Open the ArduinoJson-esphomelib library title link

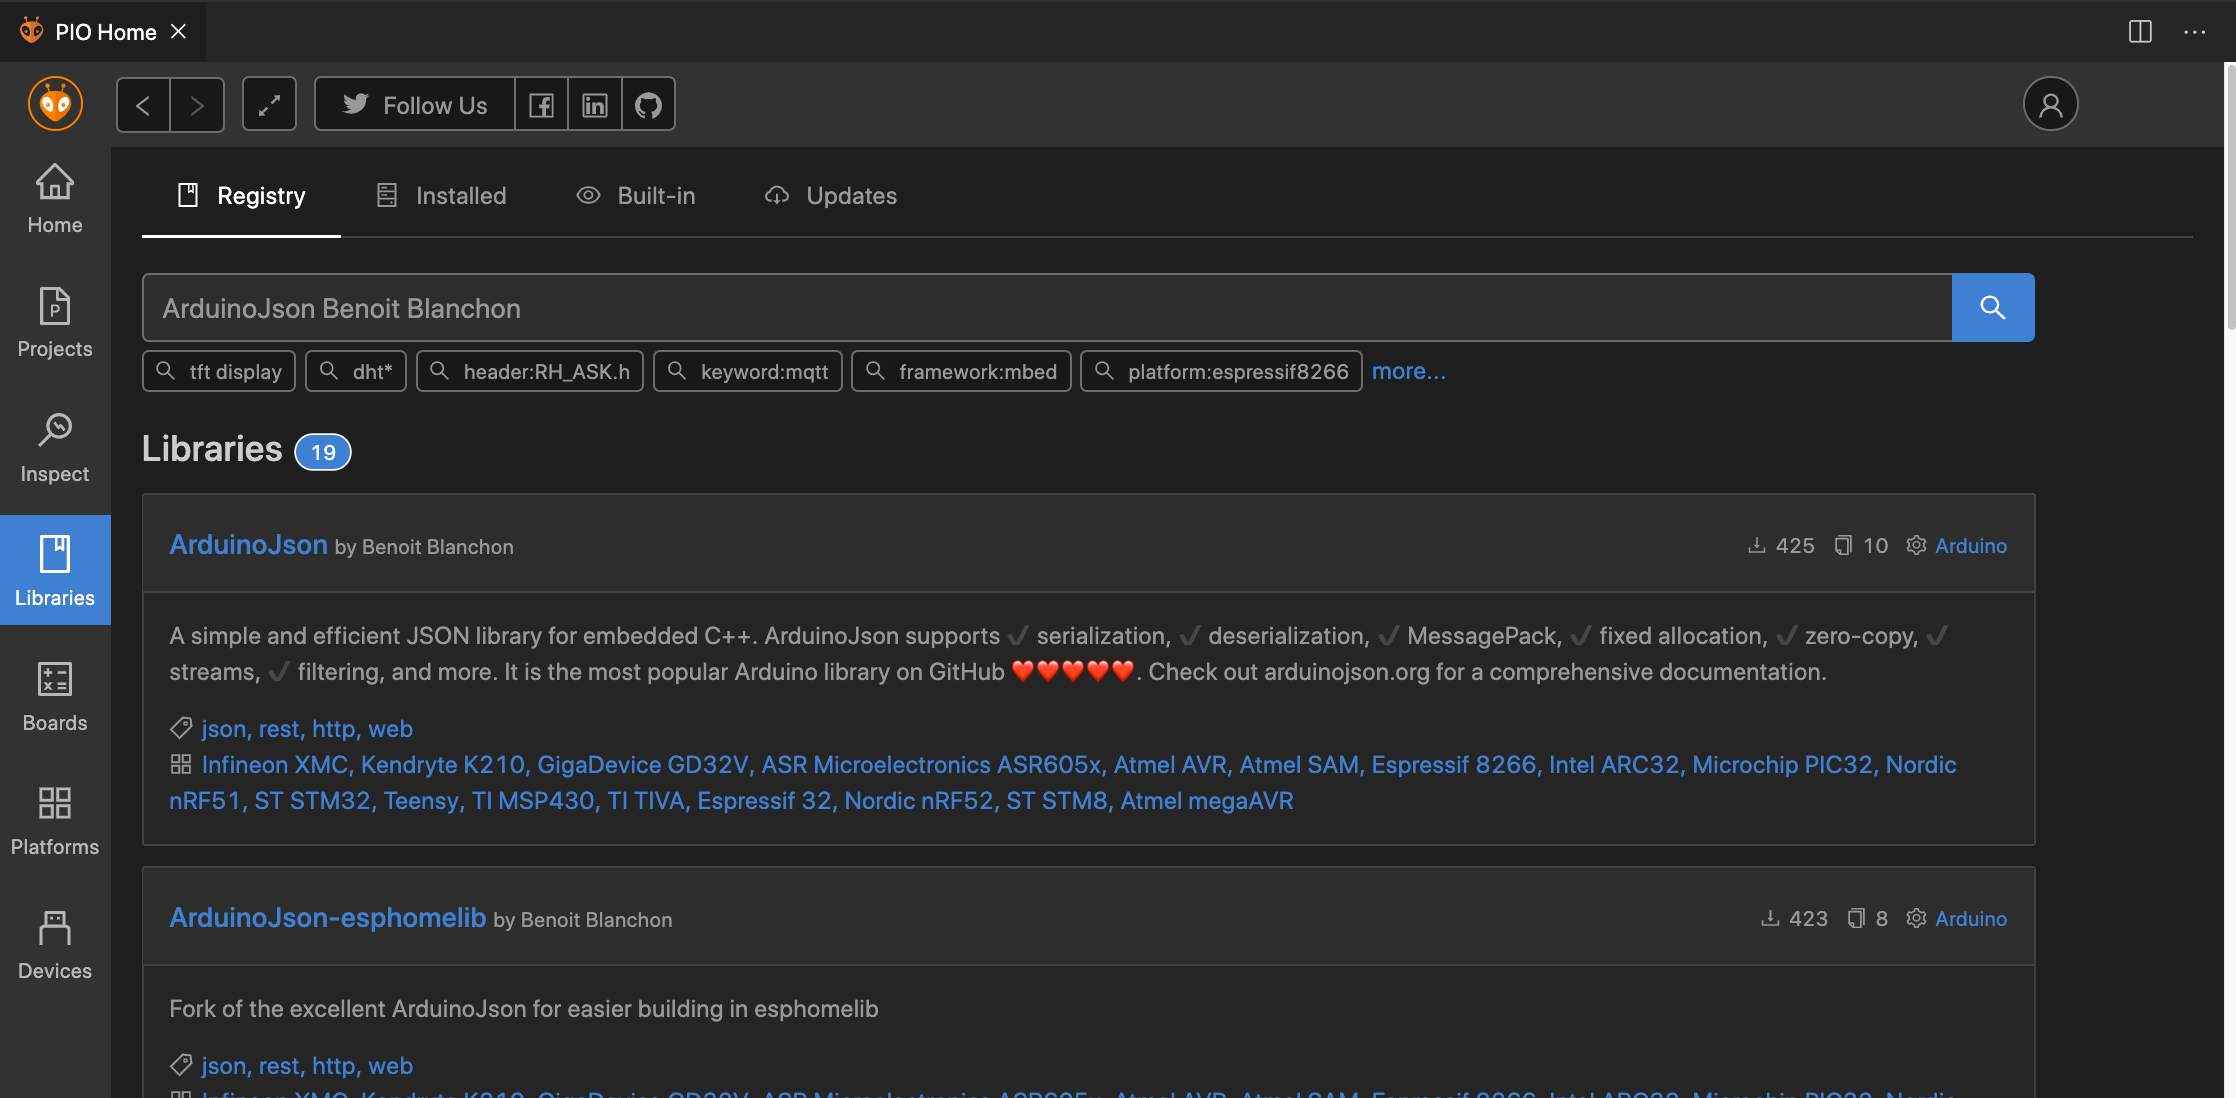click(328, 917)
